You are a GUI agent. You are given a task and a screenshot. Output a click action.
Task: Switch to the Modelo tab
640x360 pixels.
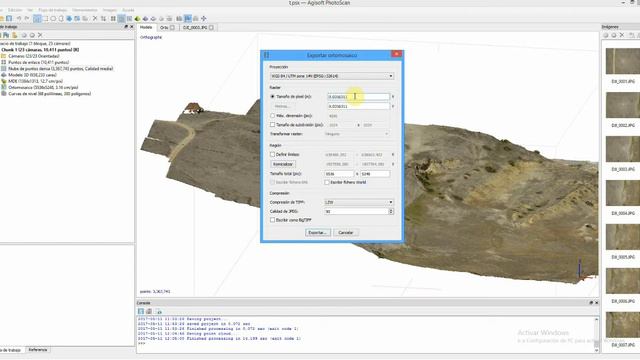coord(146,27)
